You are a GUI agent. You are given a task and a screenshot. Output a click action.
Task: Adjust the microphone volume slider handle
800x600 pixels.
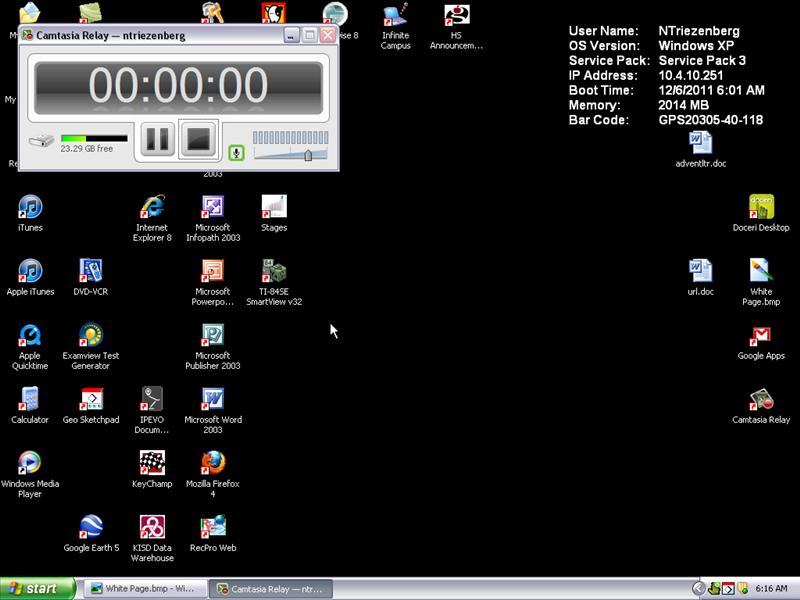point(308,155)
